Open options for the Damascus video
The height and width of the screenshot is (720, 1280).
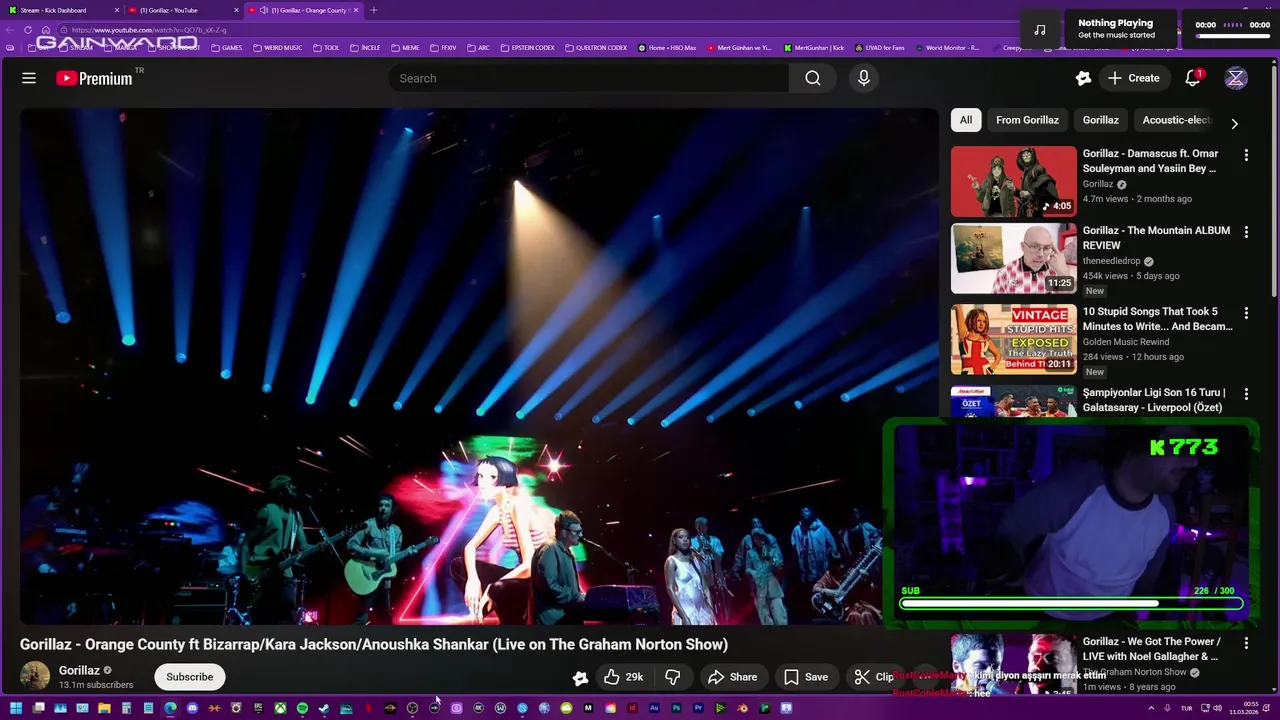point(1246,155)
